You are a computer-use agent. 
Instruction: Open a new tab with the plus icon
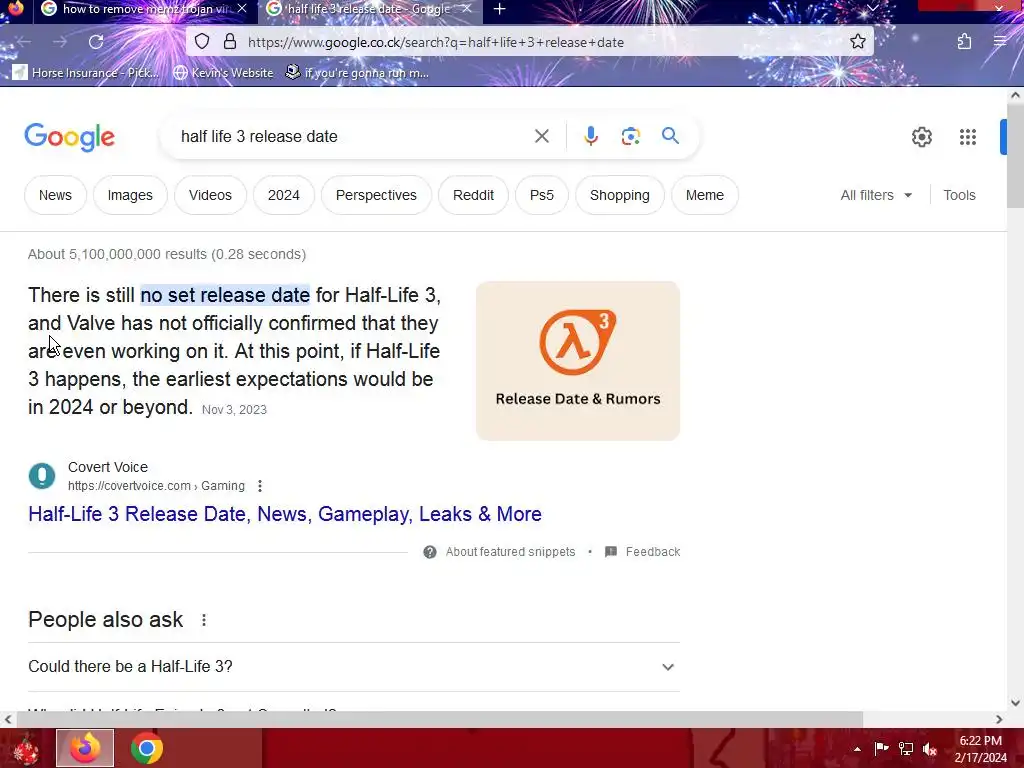click(500, 9)
